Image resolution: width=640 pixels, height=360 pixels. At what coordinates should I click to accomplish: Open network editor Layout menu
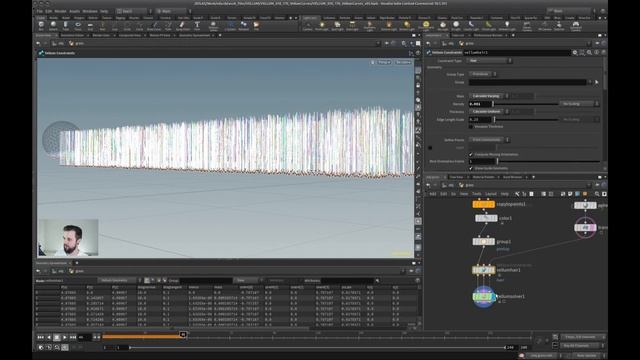[x=491, y=194]
